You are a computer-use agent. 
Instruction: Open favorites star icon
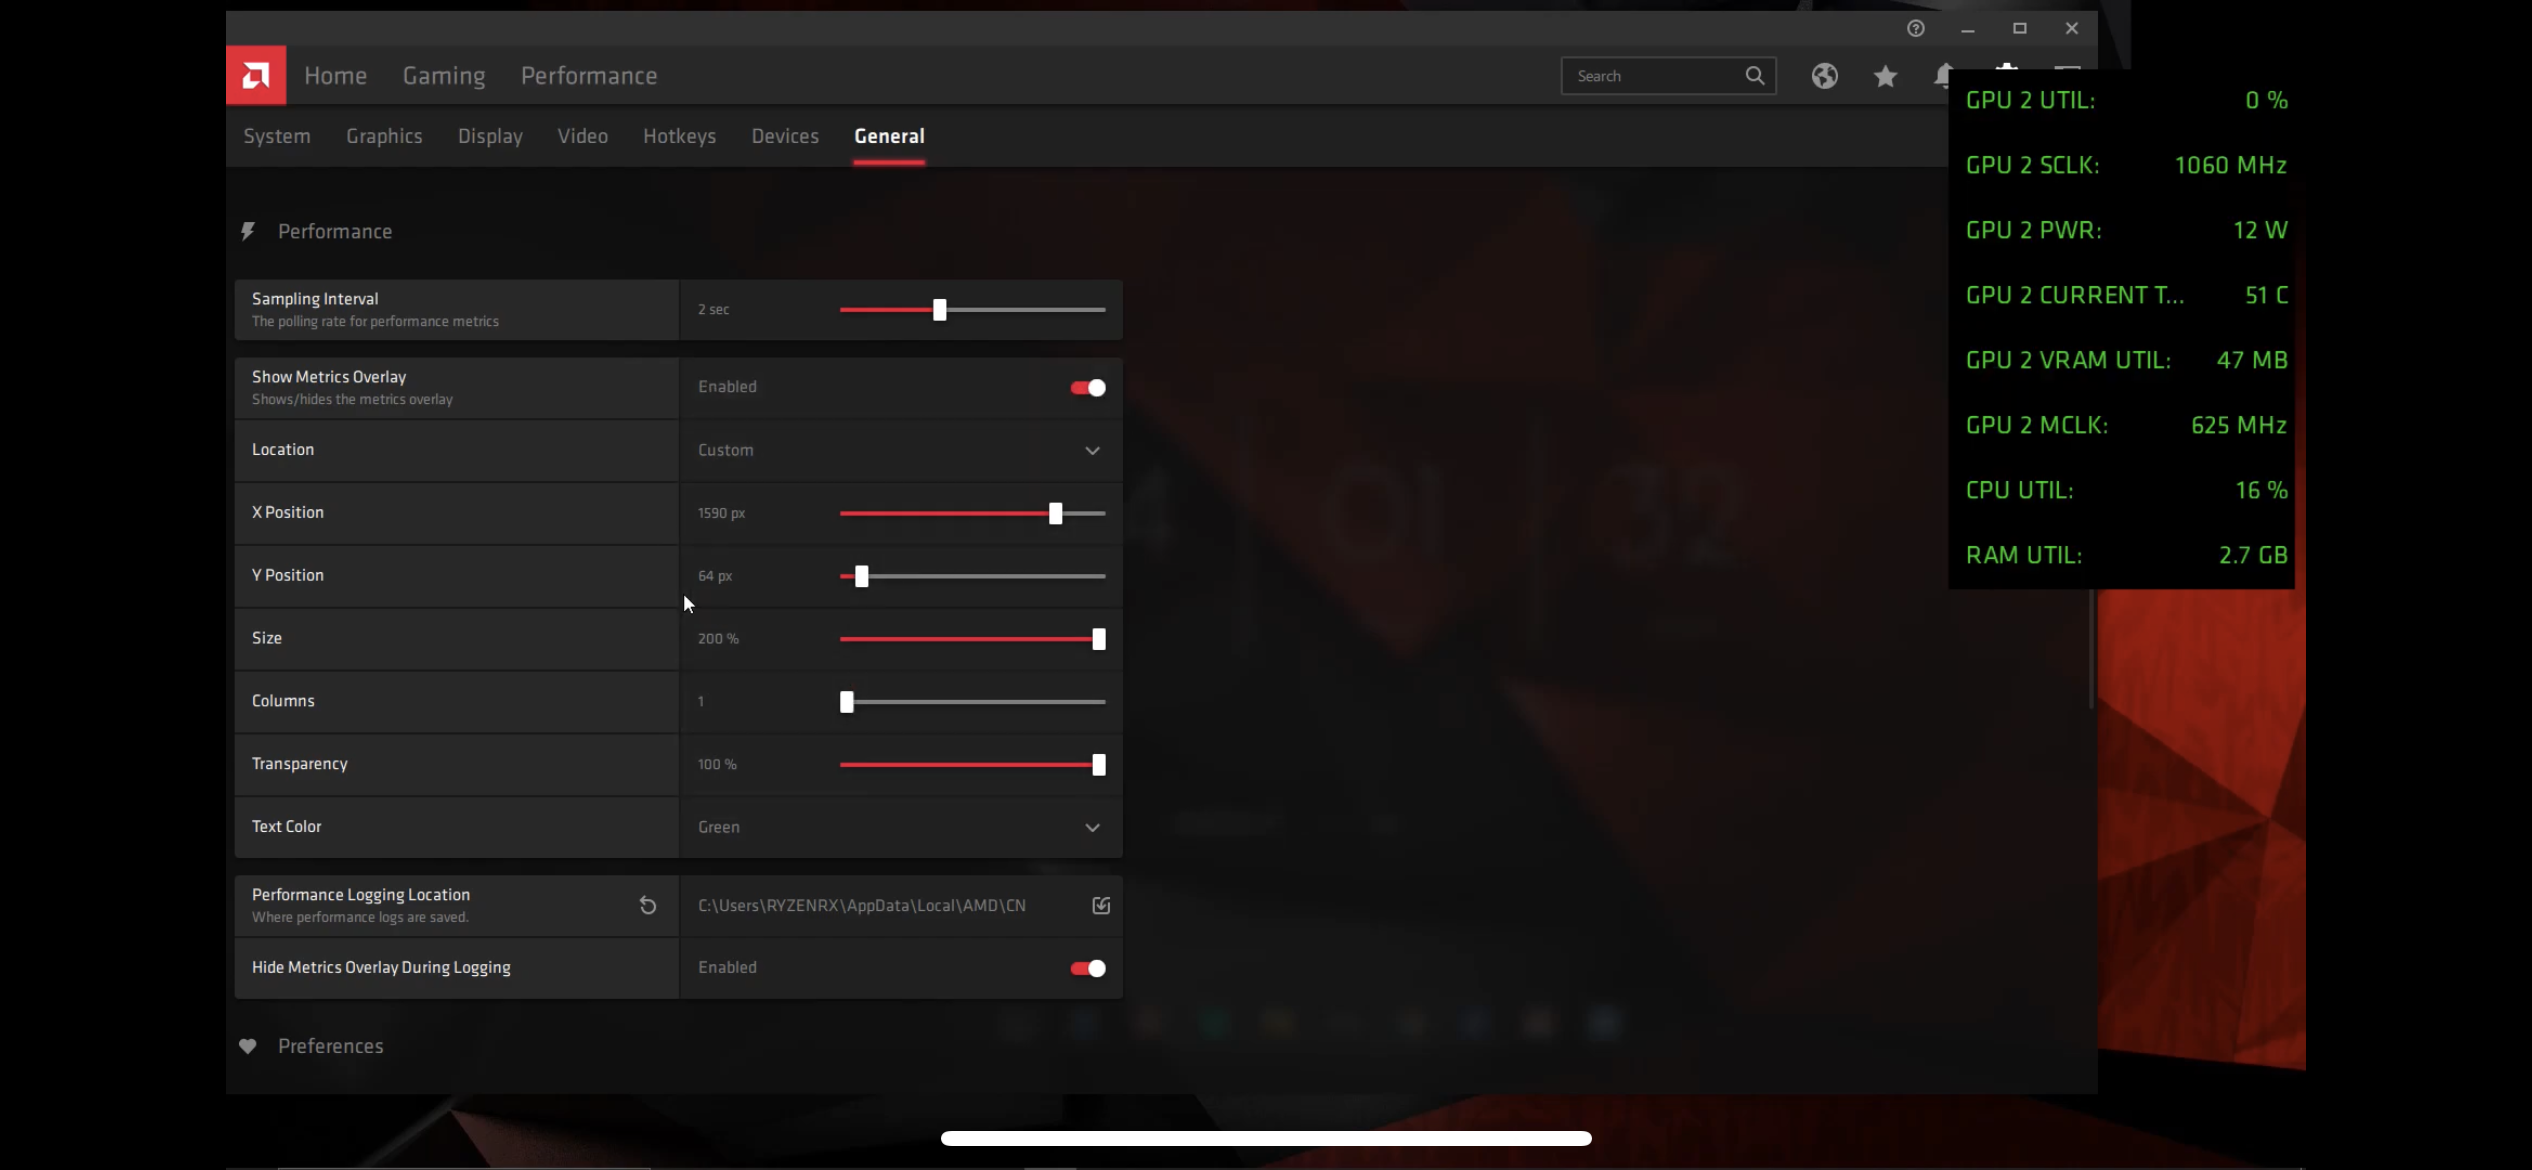tap(1885, 76)
